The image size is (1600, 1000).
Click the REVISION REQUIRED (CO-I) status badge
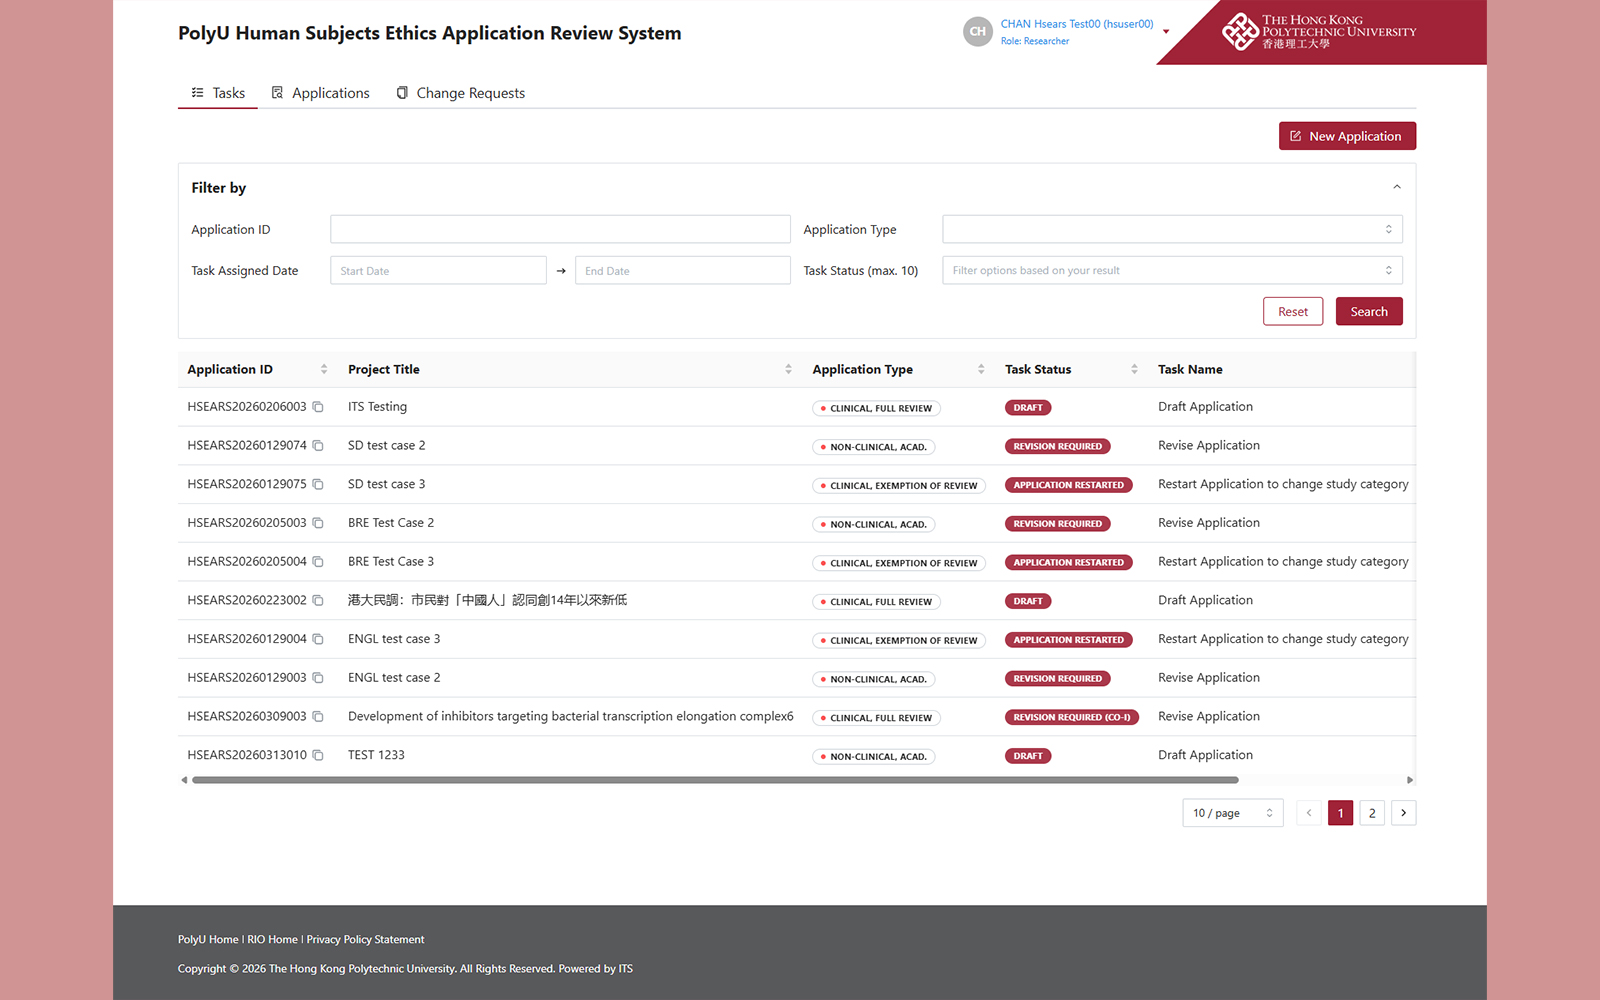coord(1072,717)
